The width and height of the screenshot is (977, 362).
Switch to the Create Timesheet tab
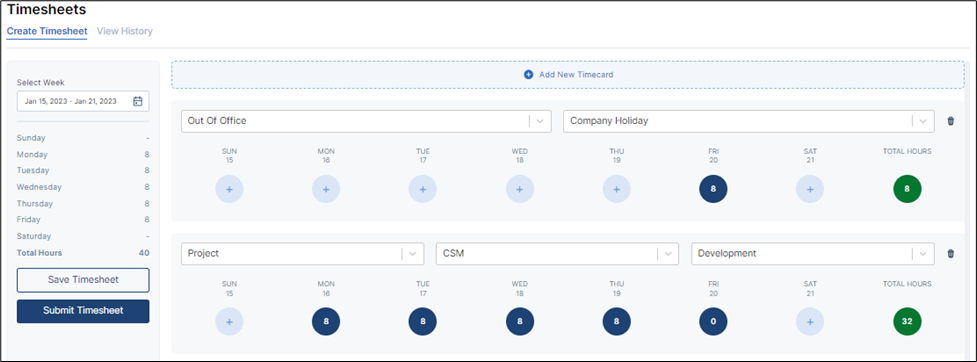(x=47, y=31)
